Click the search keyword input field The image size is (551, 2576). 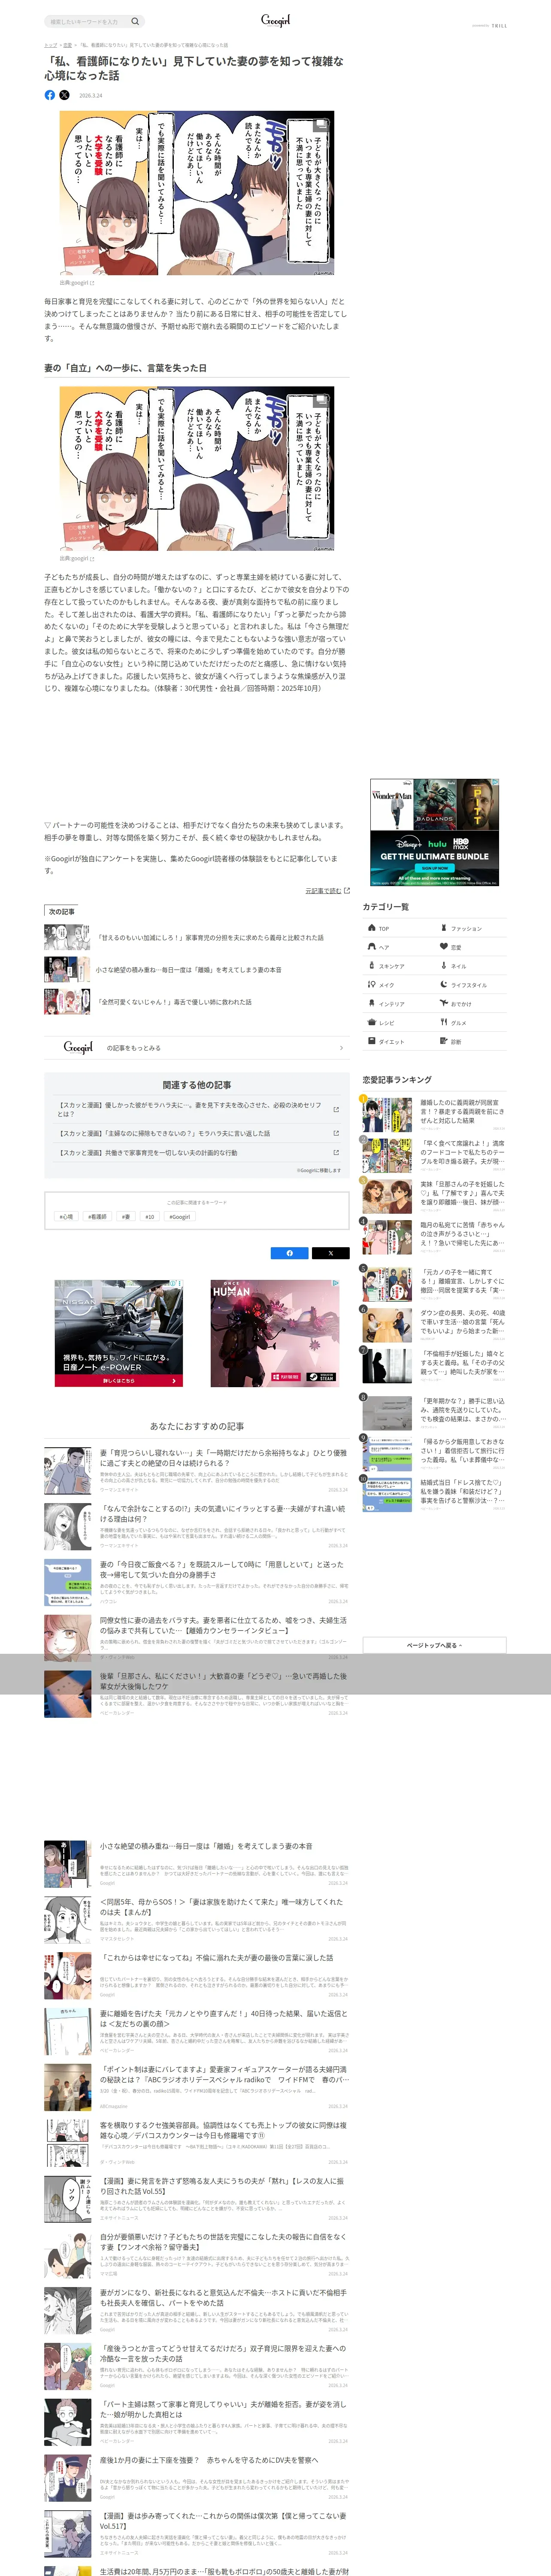[88, 21]
